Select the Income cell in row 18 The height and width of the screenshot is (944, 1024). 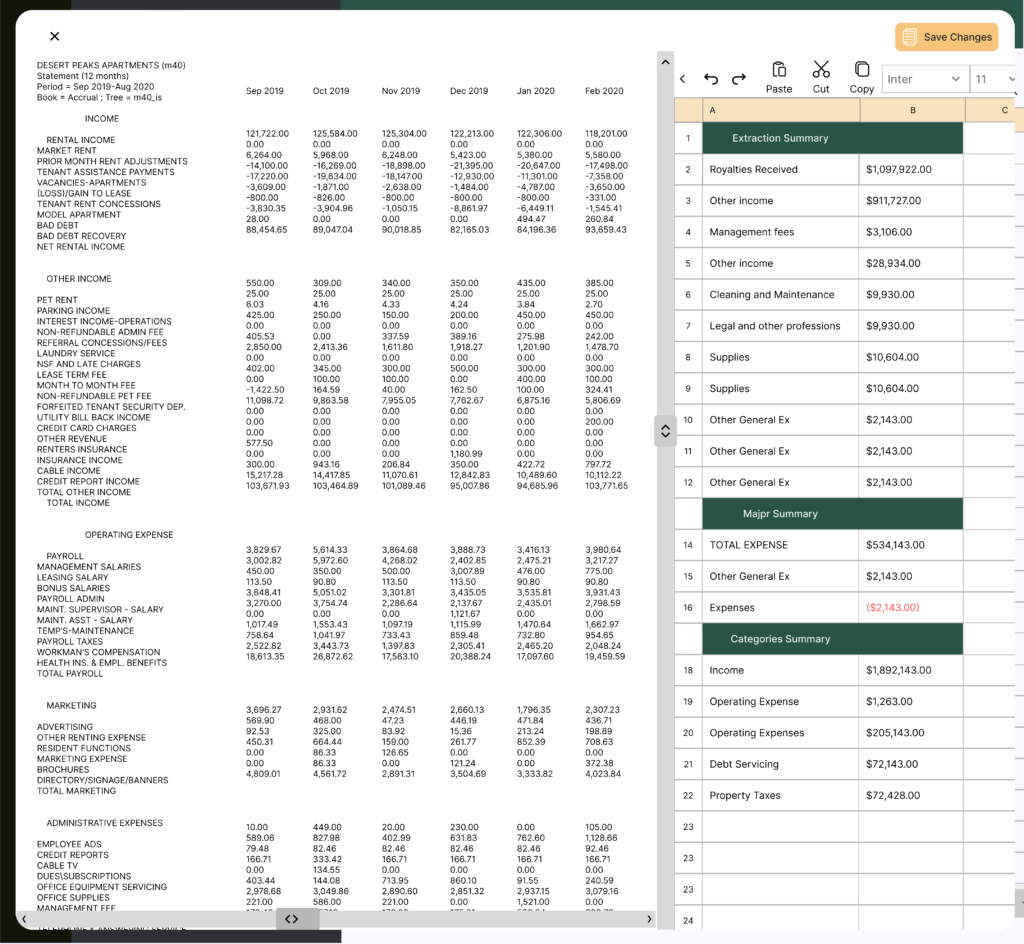tap(780, 670)
